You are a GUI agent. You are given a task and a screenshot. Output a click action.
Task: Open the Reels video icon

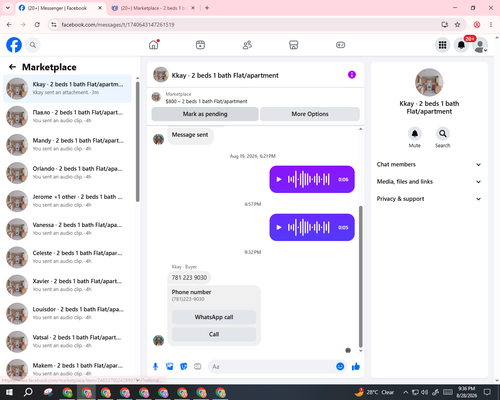point(200,45)
